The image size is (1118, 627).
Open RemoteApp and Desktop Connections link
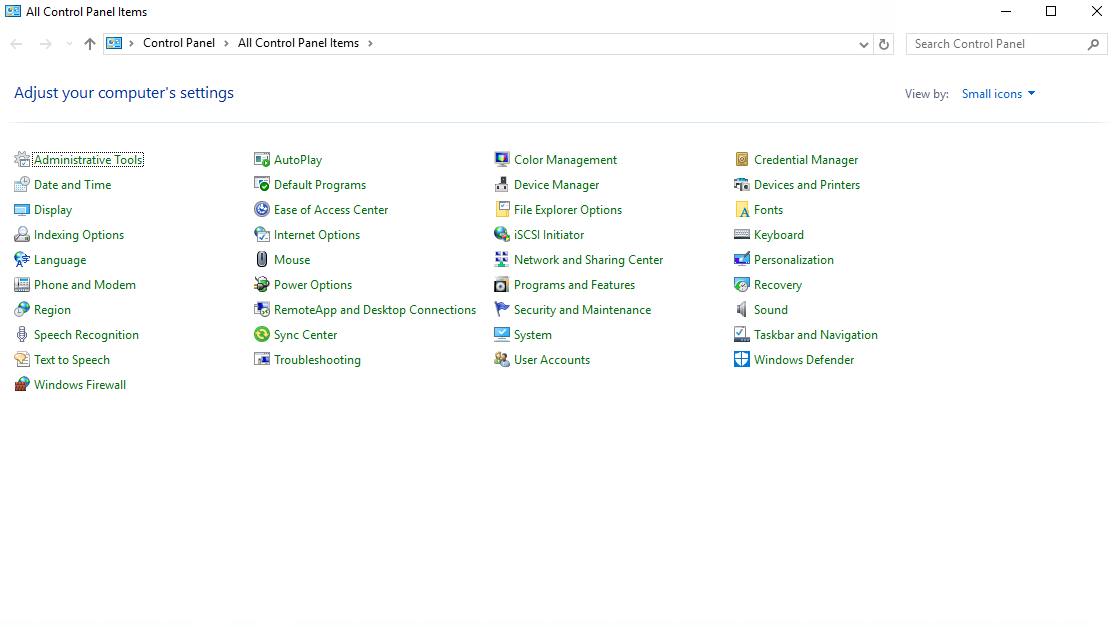[375, 310]
